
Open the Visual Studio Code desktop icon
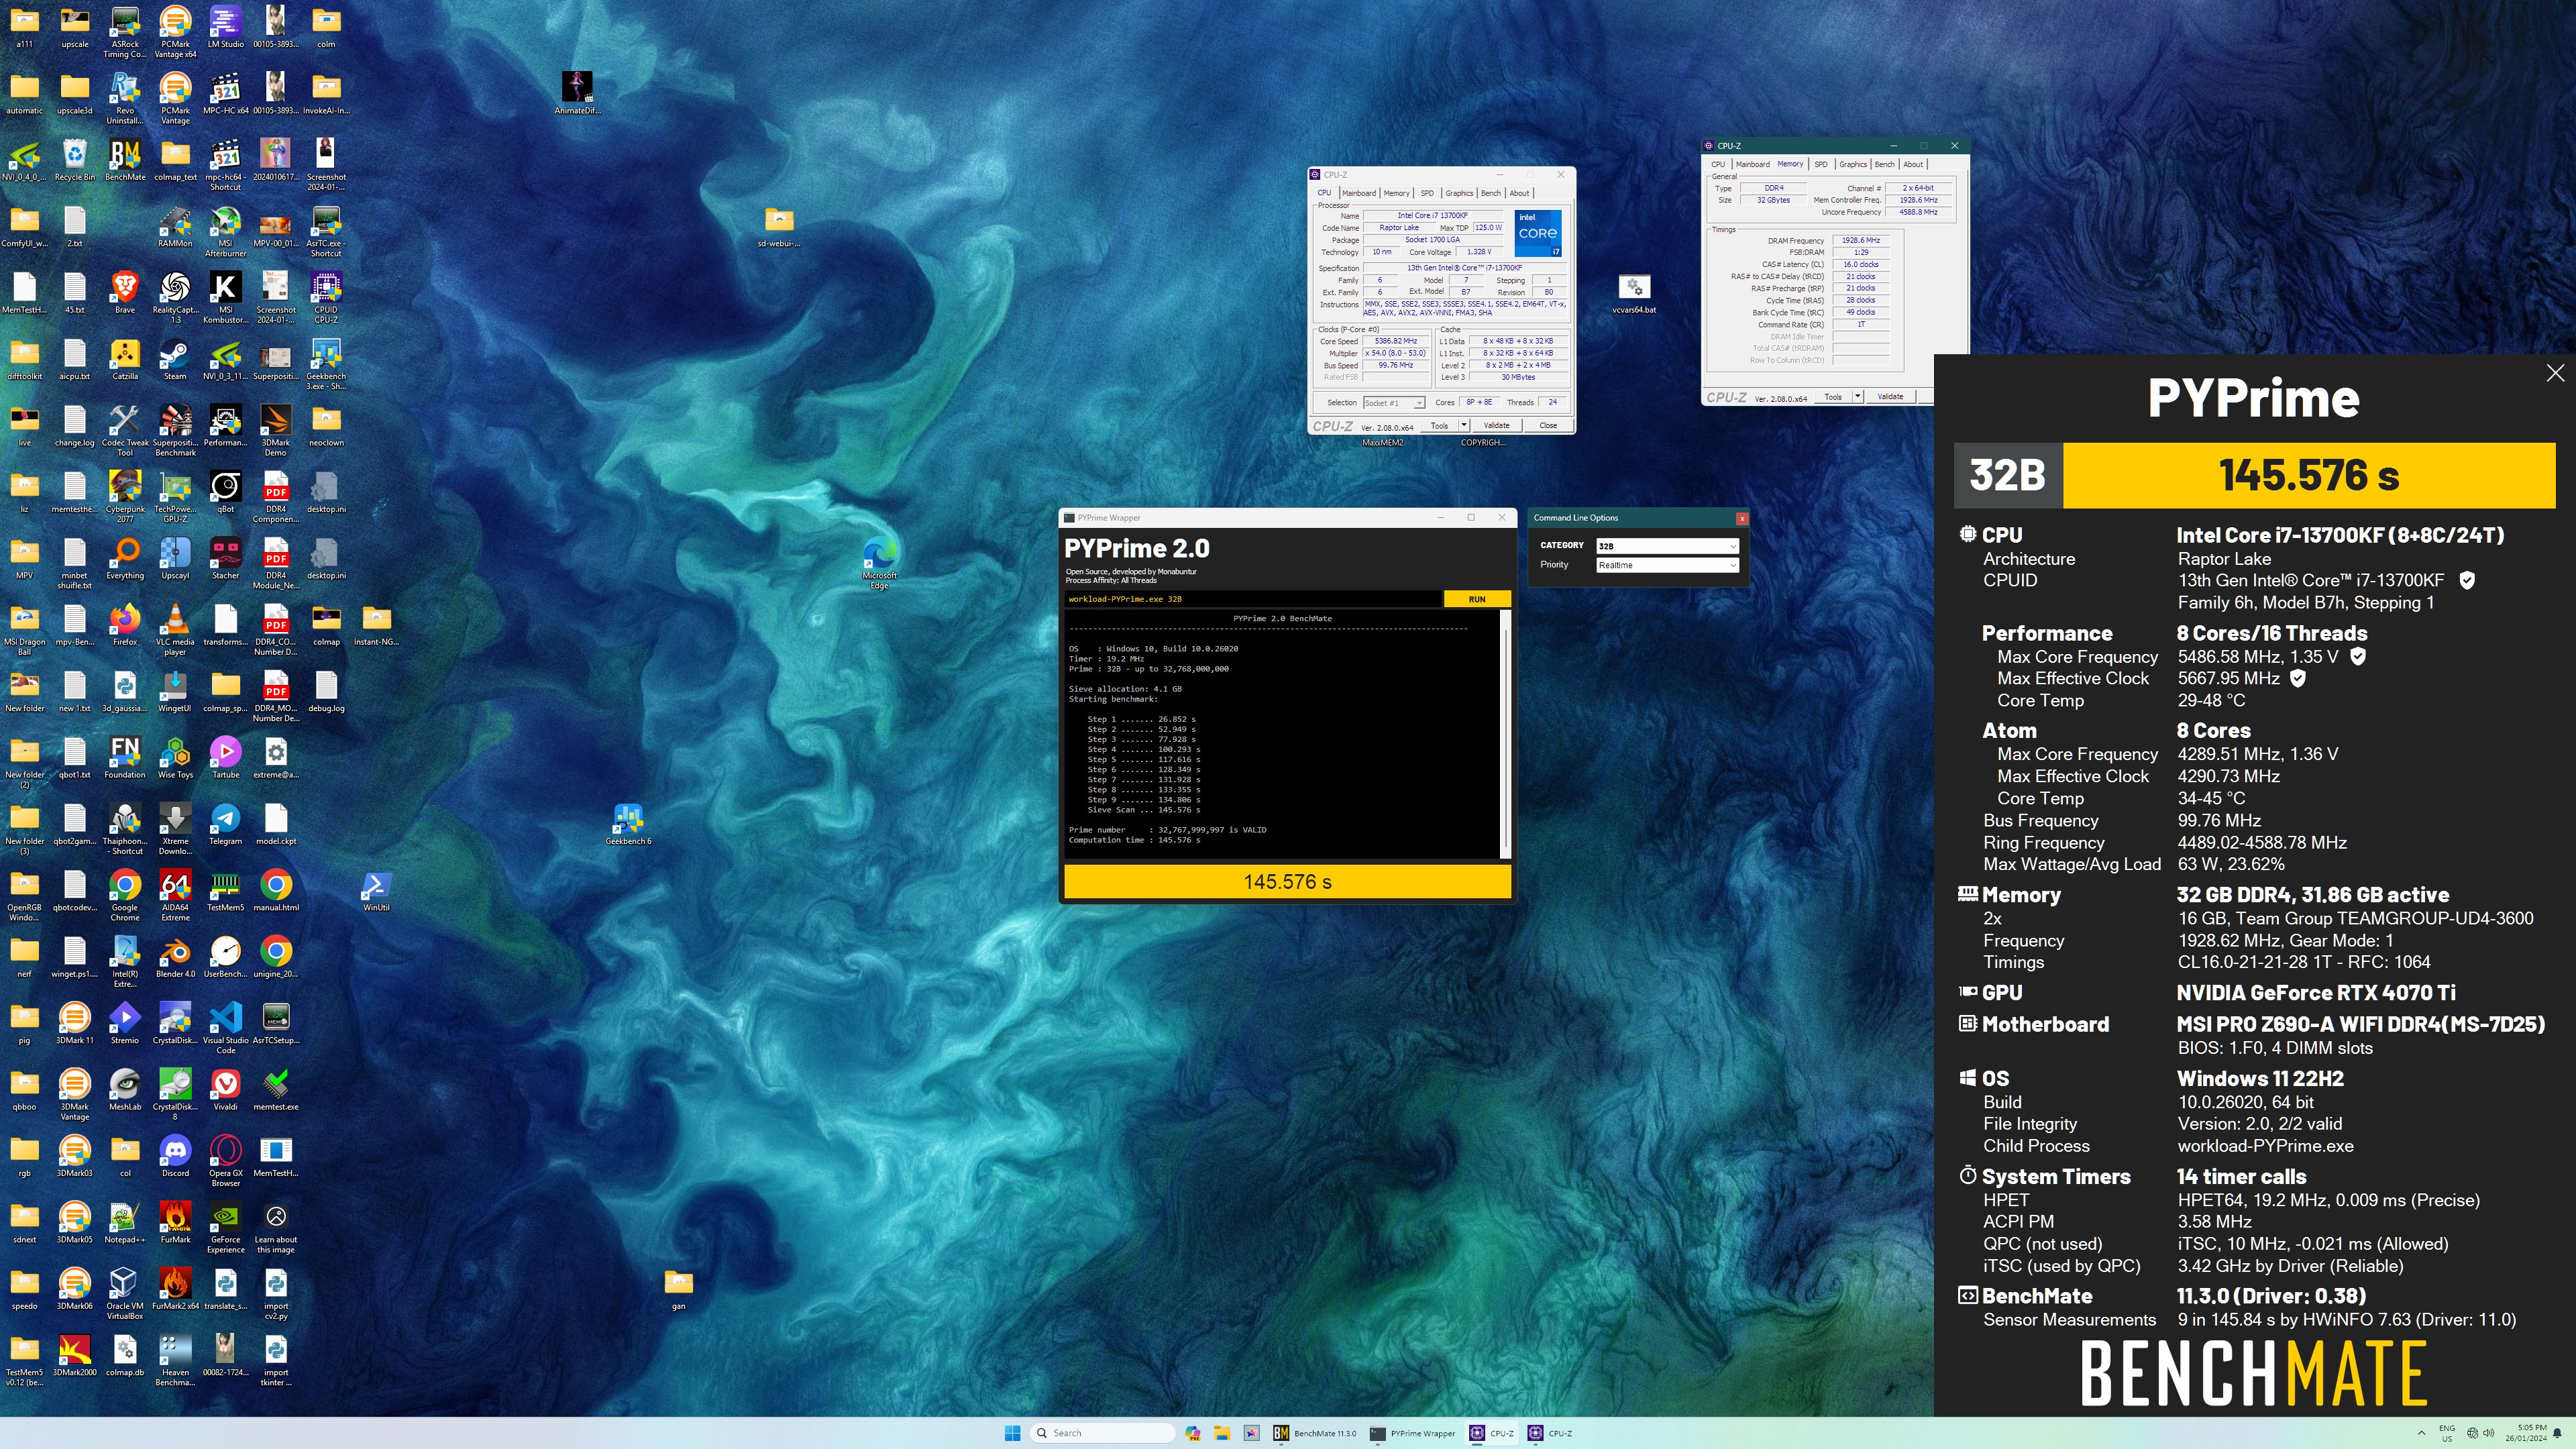(x=225, y=1028)
